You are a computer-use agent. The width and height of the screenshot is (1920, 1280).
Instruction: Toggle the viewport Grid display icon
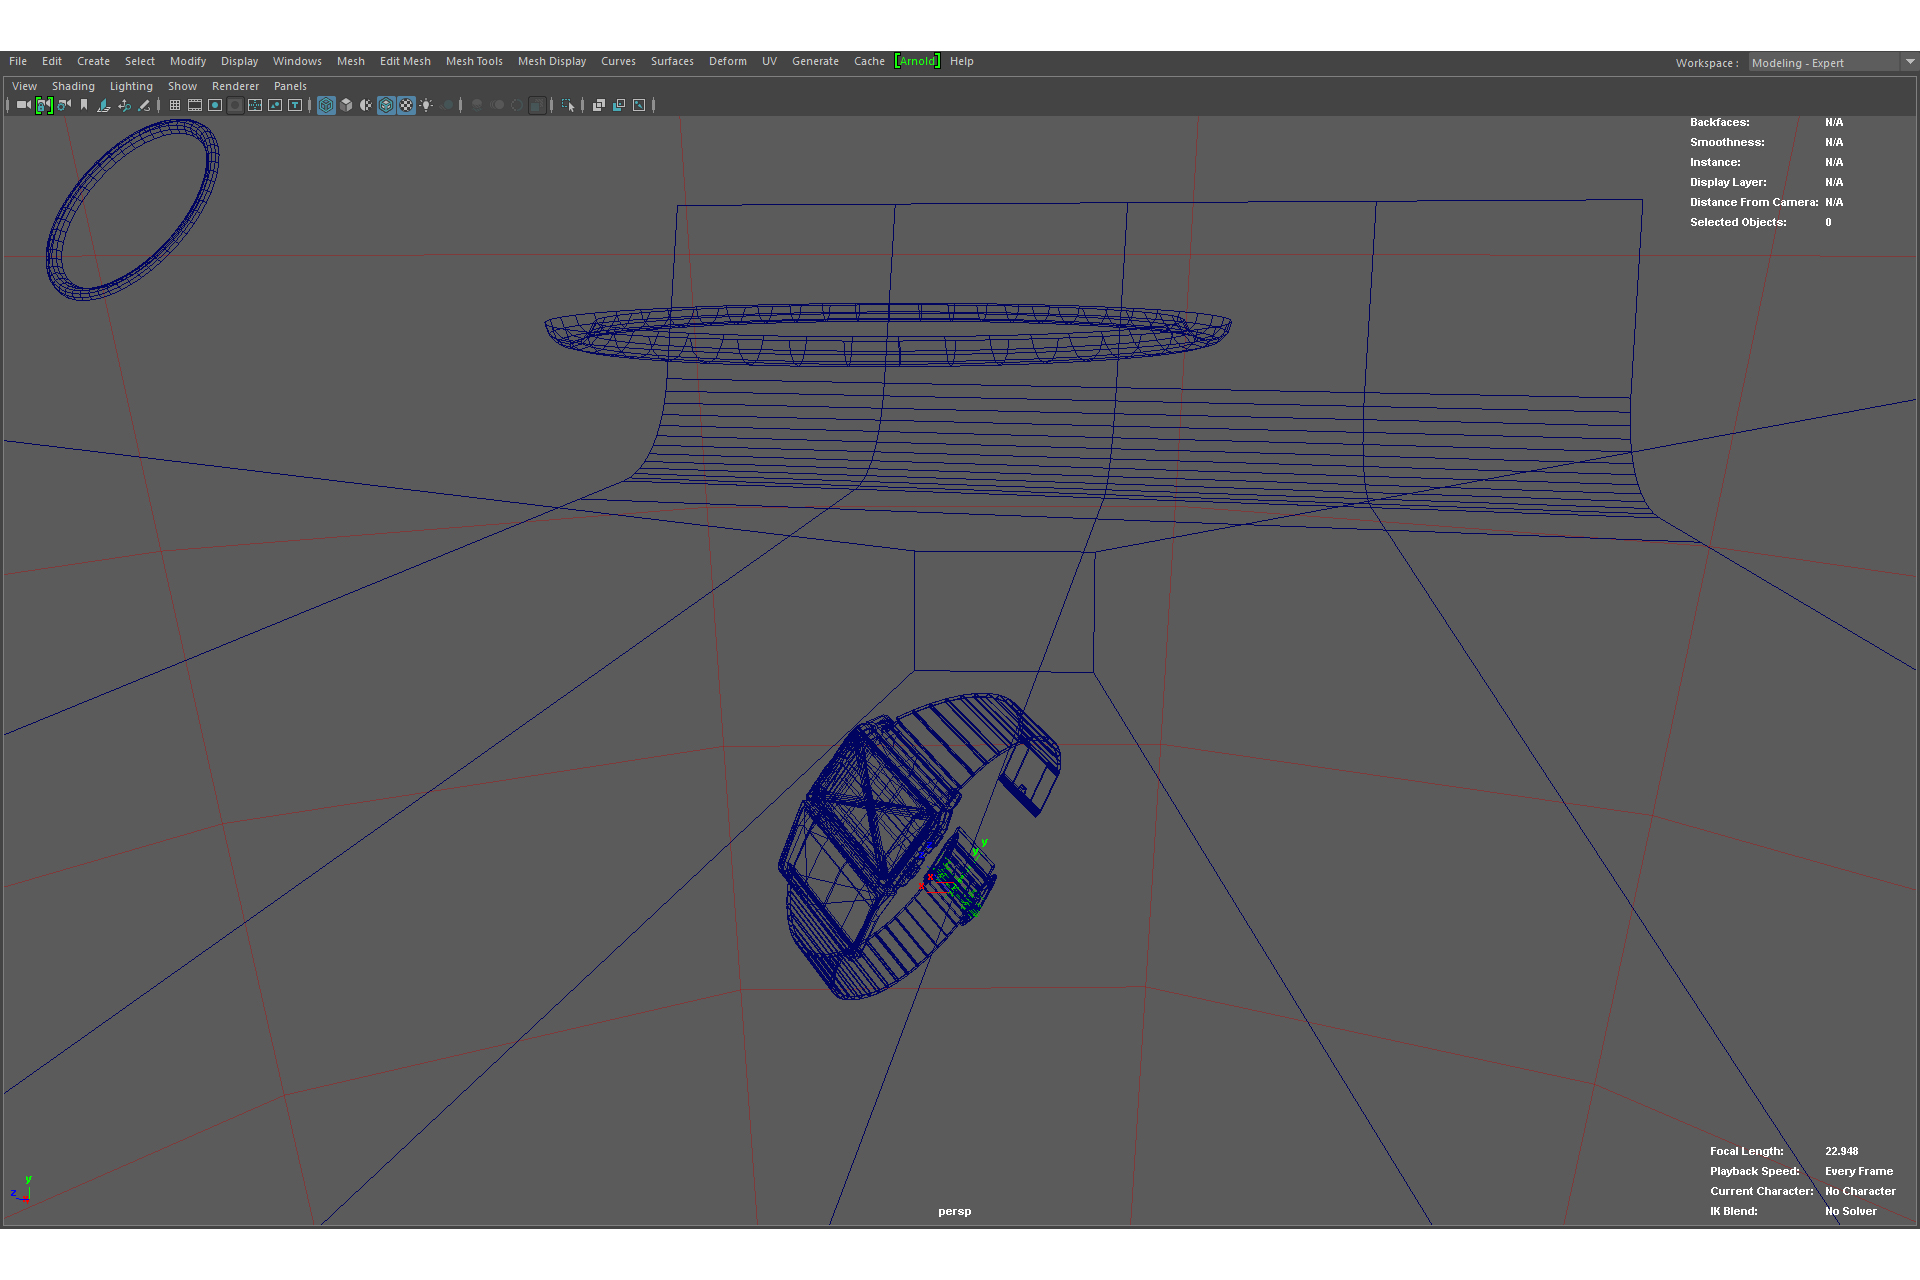click(175, 105)
